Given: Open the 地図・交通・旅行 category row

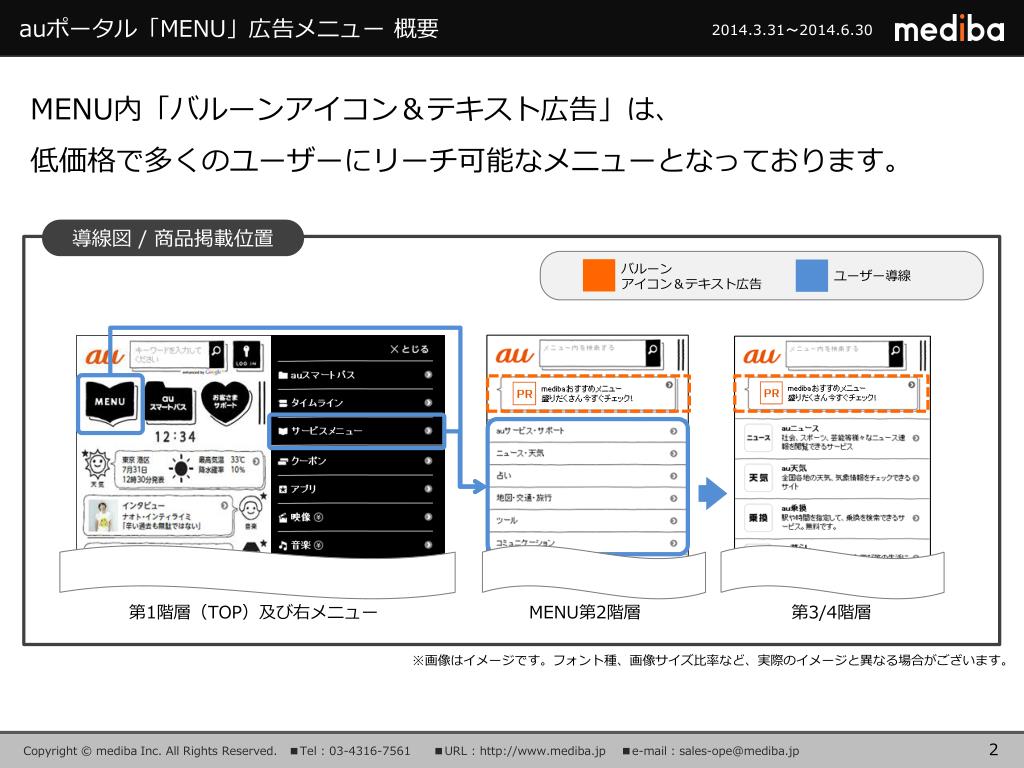Looking at the screenshot, I should coord(587,498).
